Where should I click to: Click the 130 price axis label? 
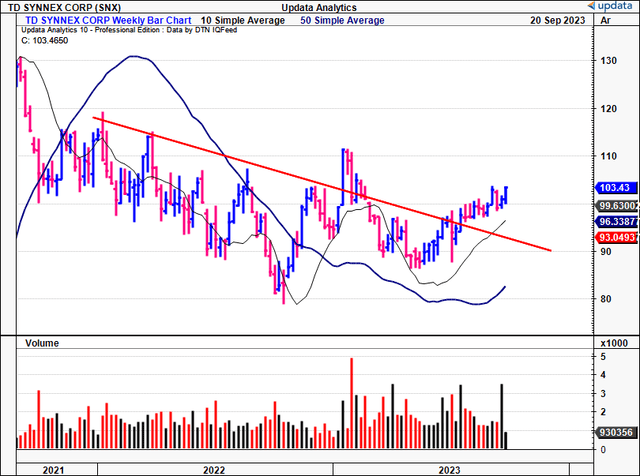[x=608, y=60]
